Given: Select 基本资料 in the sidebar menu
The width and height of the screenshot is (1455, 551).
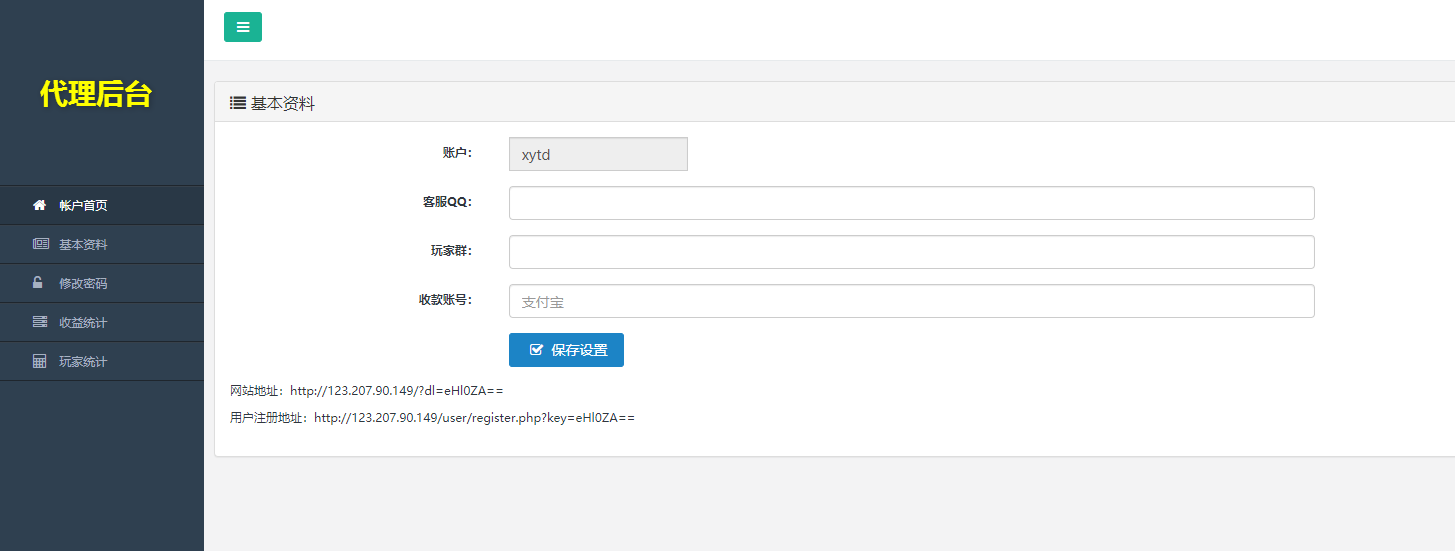Looking at the screenshot, I should coord(83,244).
